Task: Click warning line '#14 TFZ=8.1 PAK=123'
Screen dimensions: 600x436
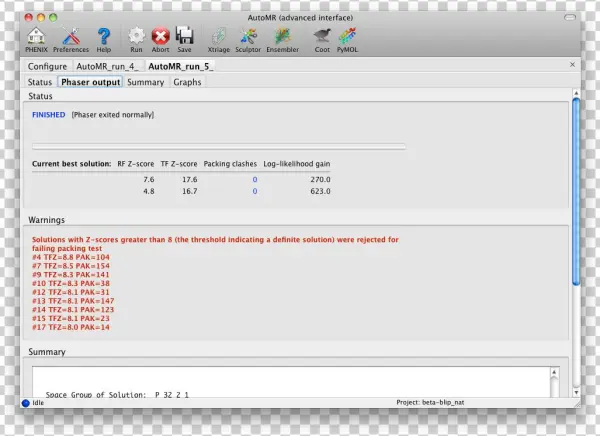Action: [x=73, y=310]
